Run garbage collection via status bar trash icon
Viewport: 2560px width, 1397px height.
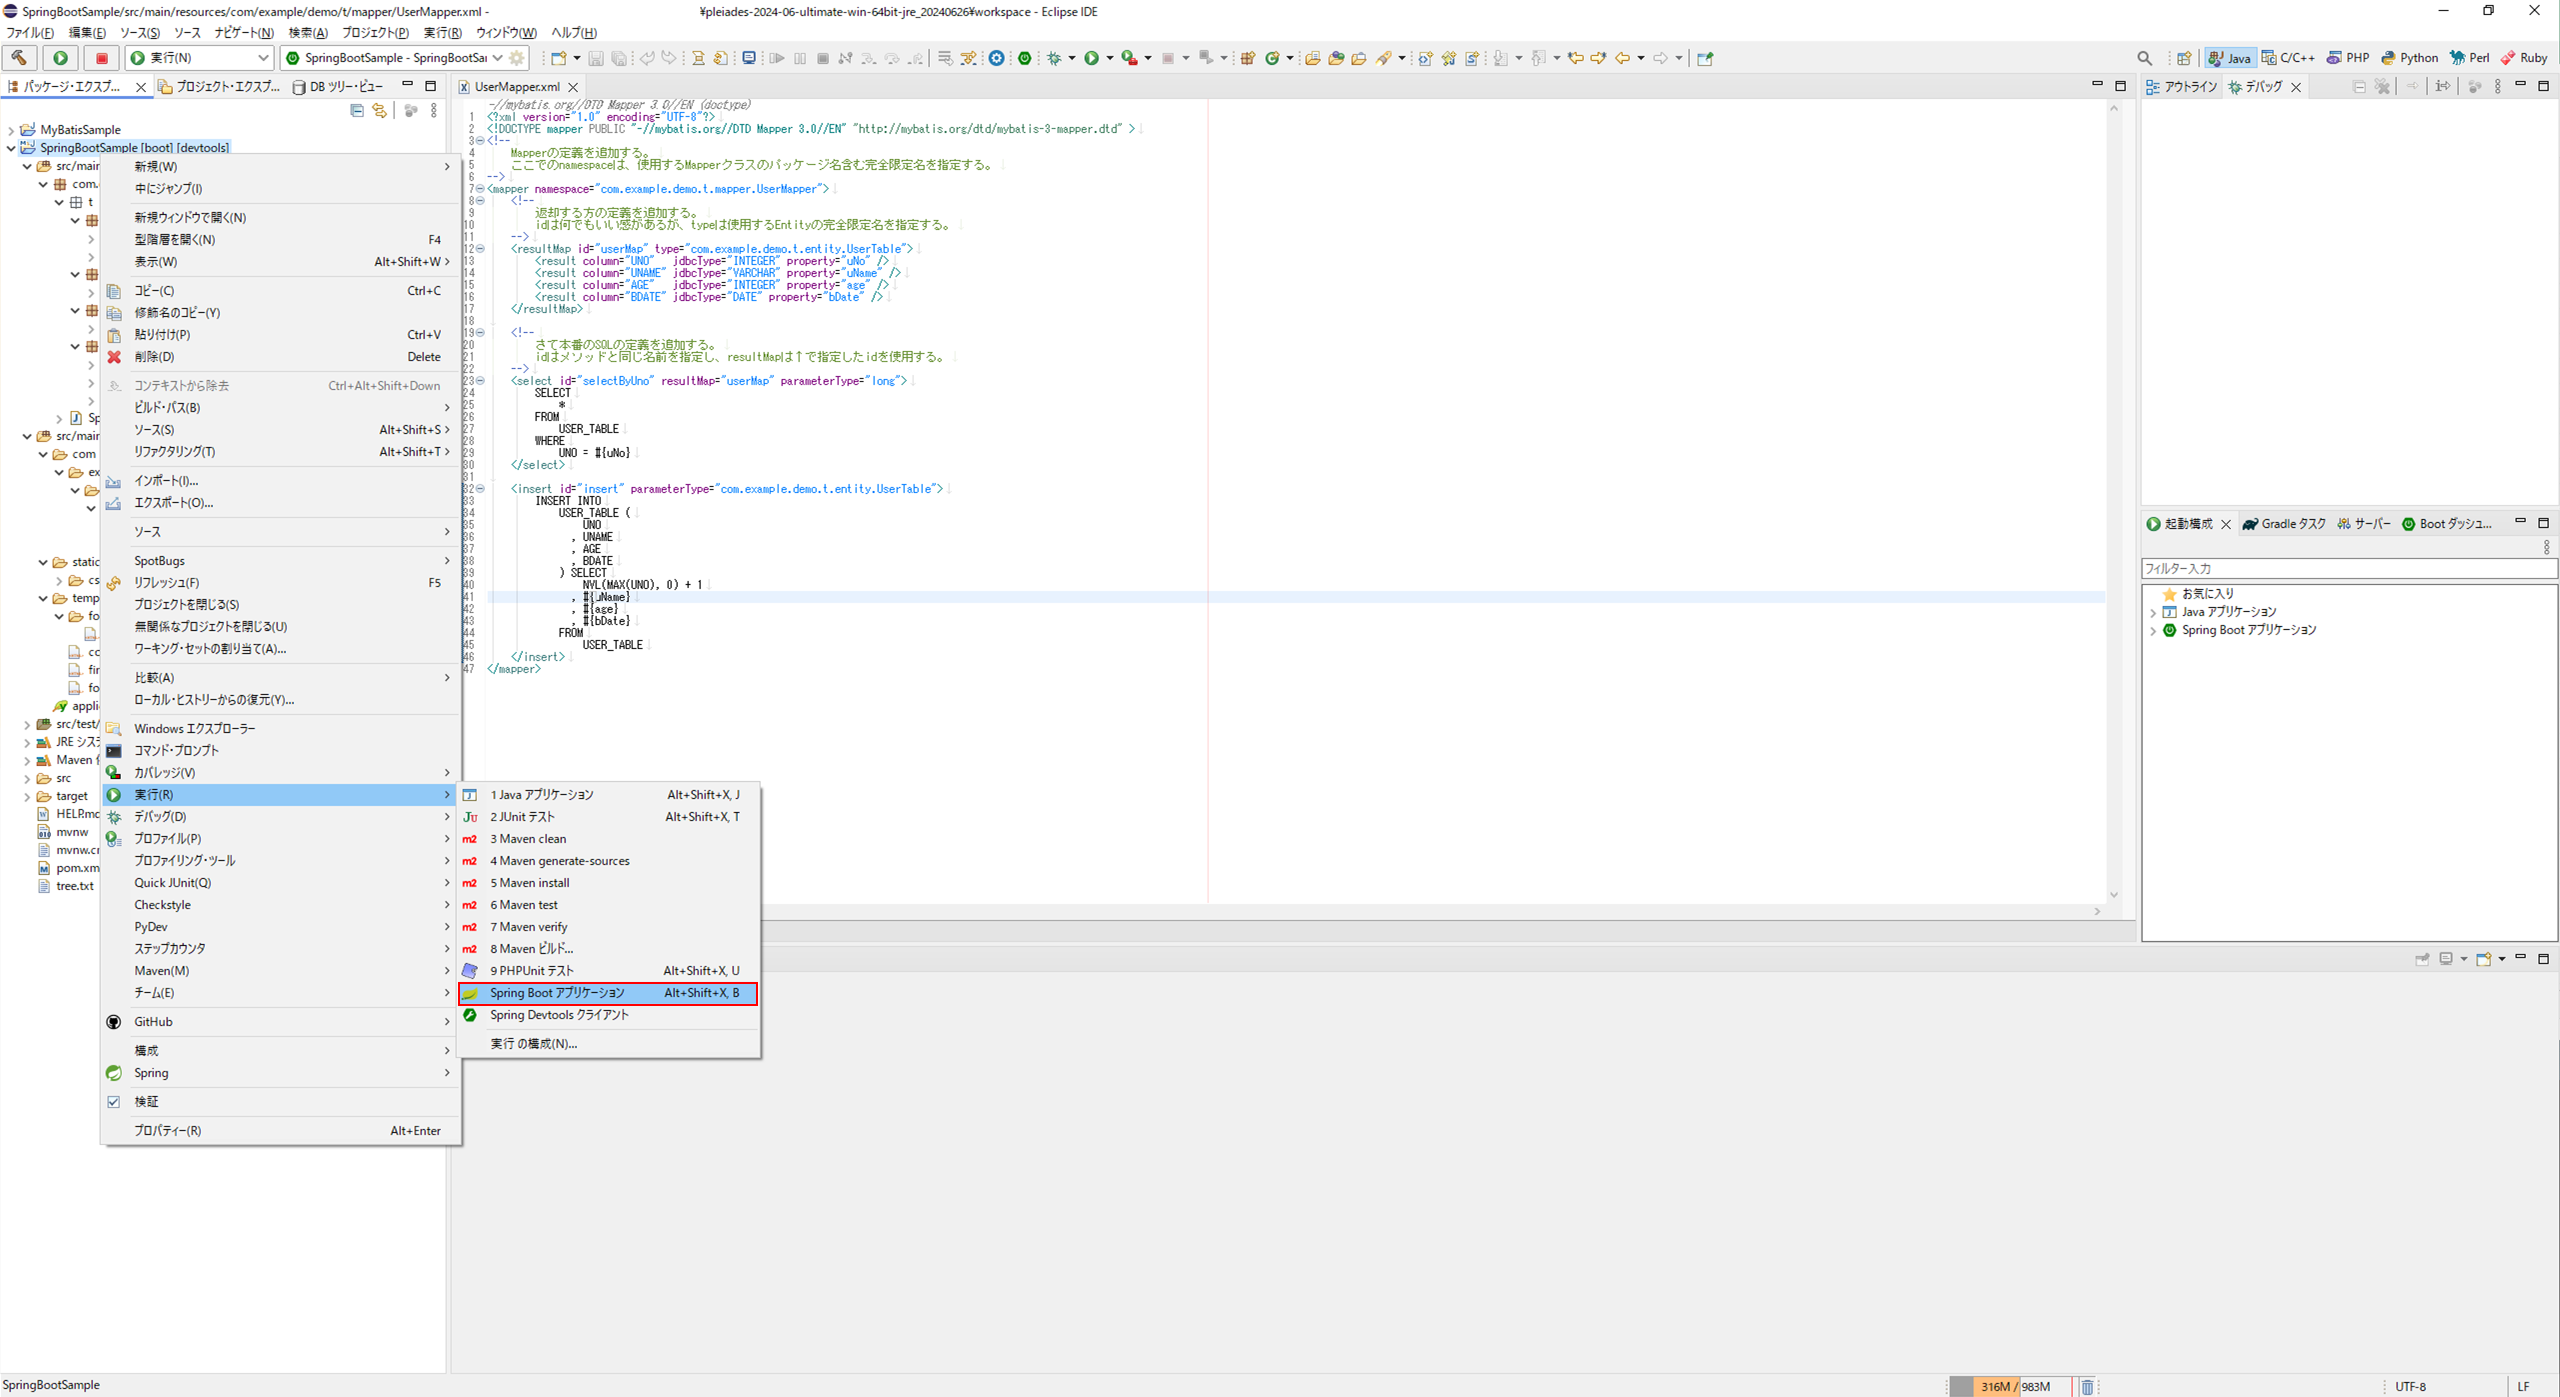click(x=2087, y=1386)
